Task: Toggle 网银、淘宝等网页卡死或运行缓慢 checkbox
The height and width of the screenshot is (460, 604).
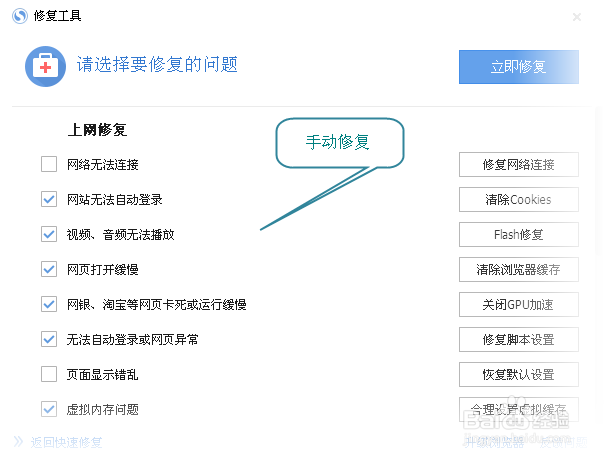Action: (49, 304)
